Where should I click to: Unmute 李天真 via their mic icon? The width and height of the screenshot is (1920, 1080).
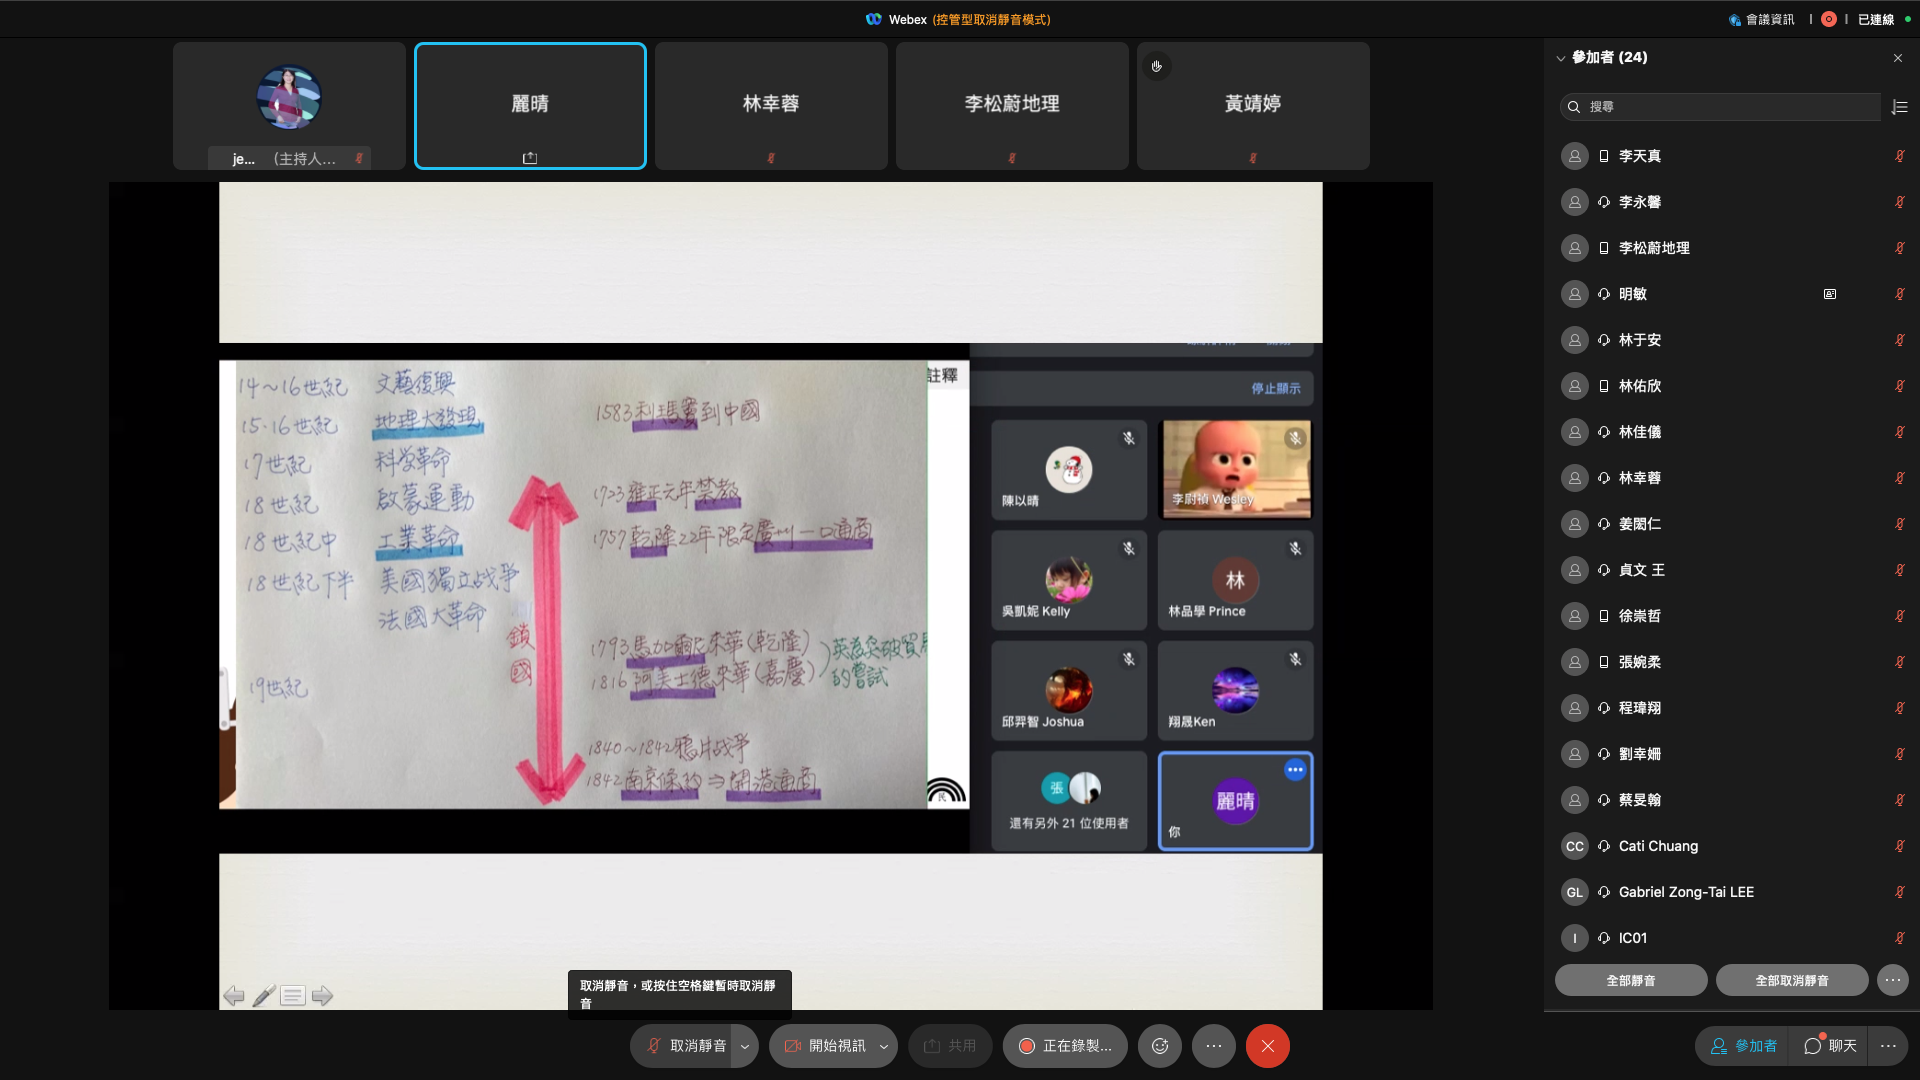point(1899,156)
